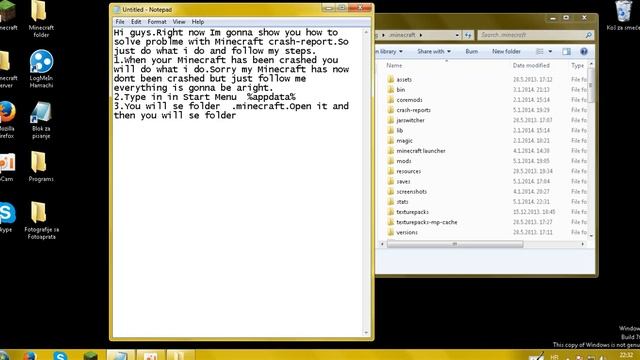Select the lib folder icon
Screen dimensions: 640x360
coord(391,130)
